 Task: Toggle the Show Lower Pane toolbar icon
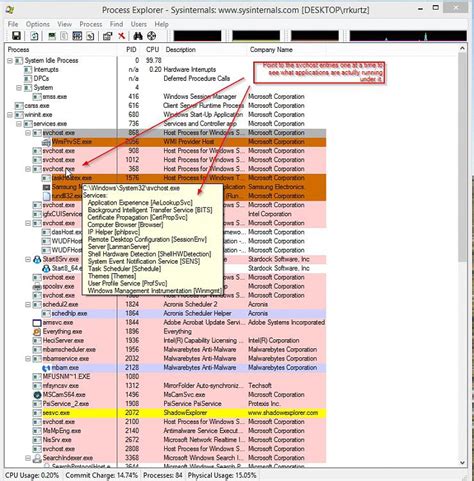(x=77, y=36)
